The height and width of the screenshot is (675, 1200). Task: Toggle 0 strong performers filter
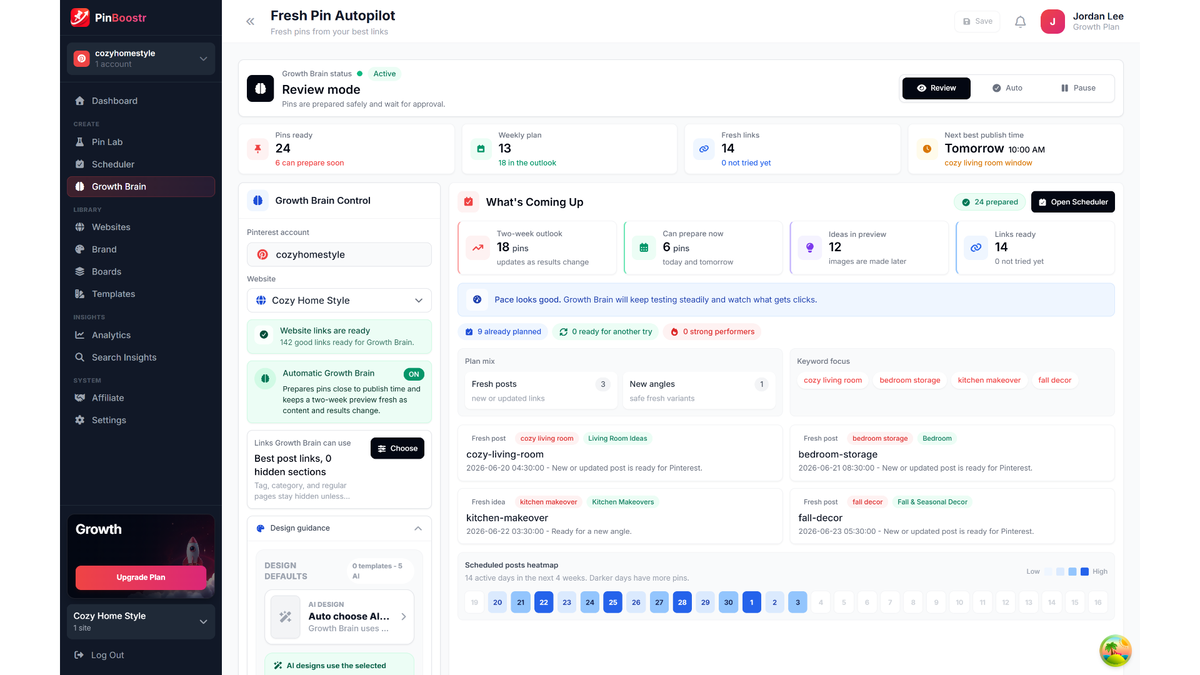click(x=712, y=332)
